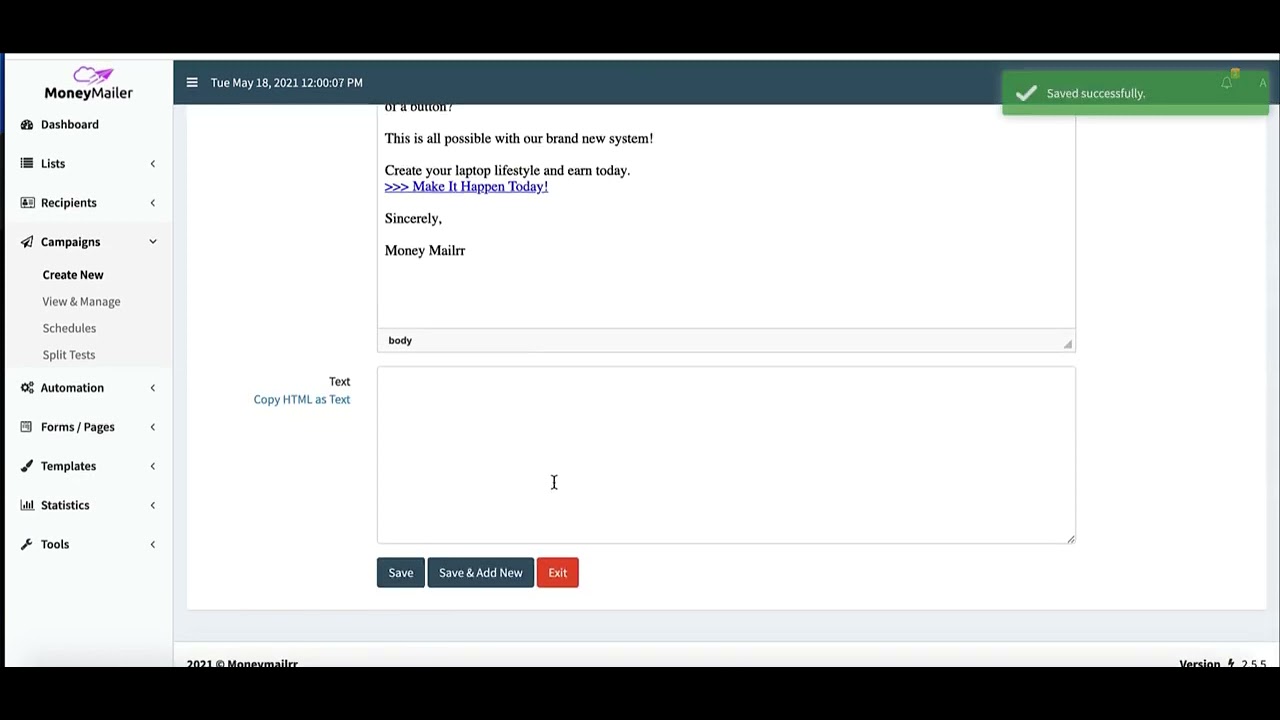Click the red Exit button
The image size is (1280, 720).
tap(558, 573)
